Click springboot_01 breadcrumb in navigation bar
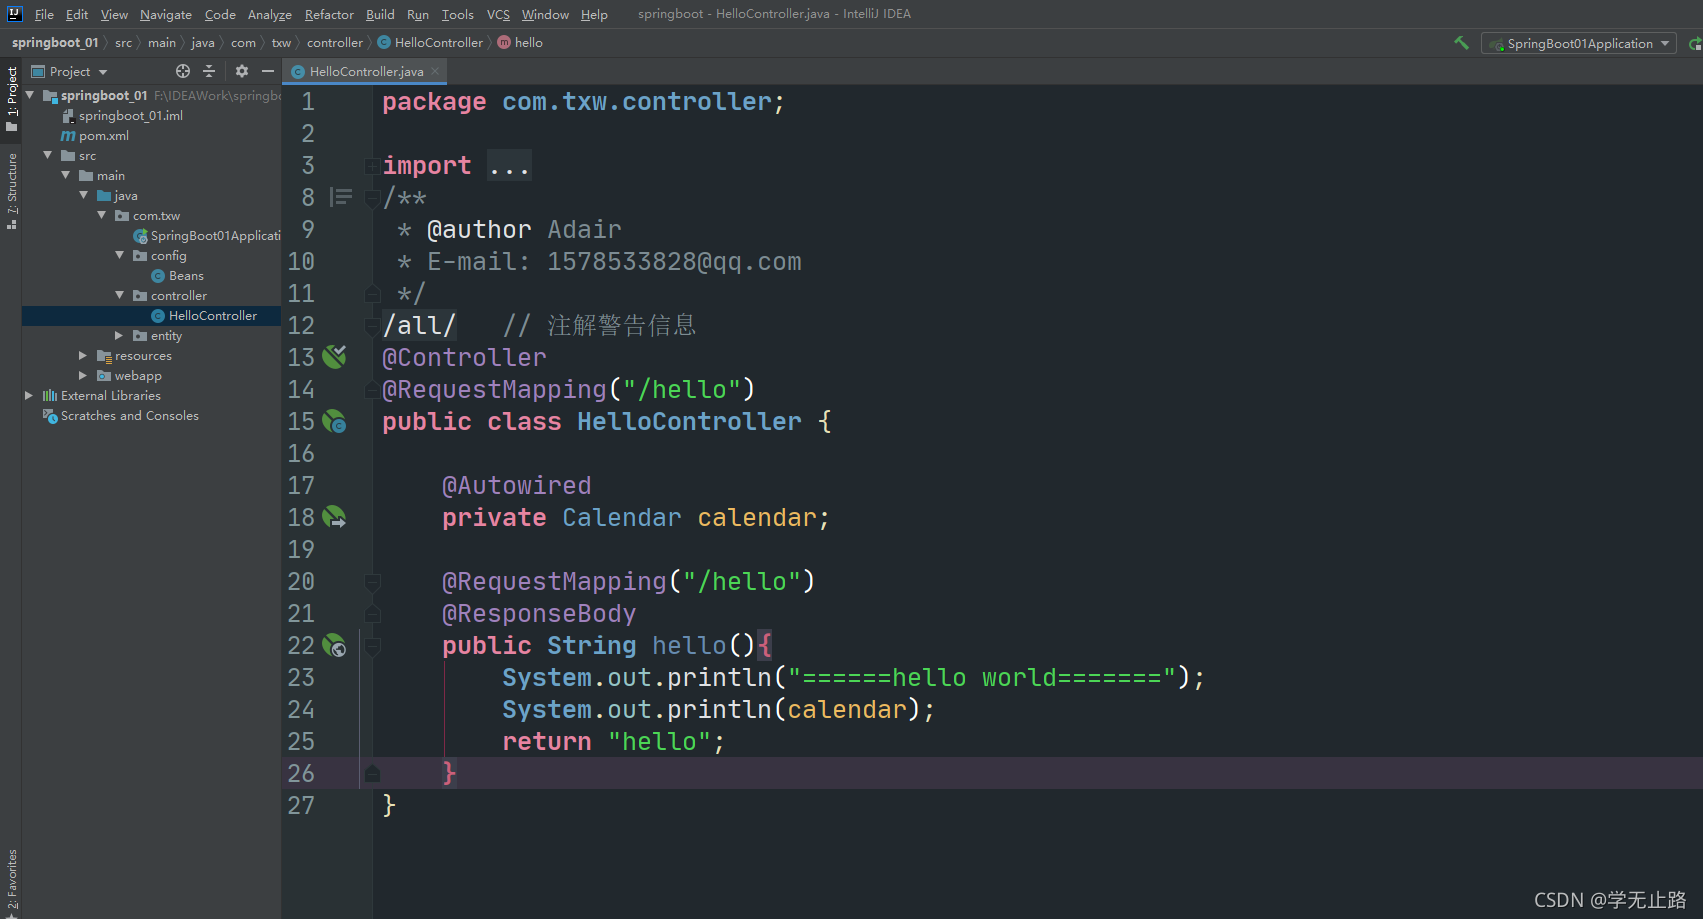This screenshot has height=919, width=1703. [55, 42]
